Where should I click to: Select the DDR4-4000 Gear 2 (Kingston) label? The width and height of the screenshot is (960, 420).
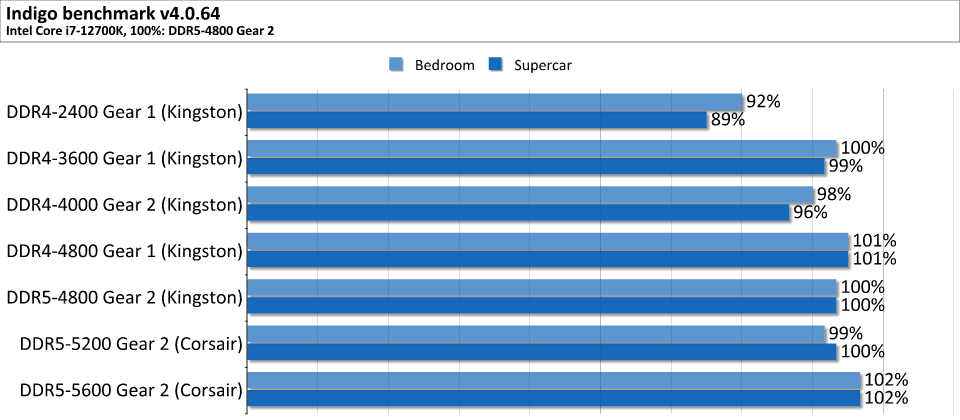(x=124, y=205)
